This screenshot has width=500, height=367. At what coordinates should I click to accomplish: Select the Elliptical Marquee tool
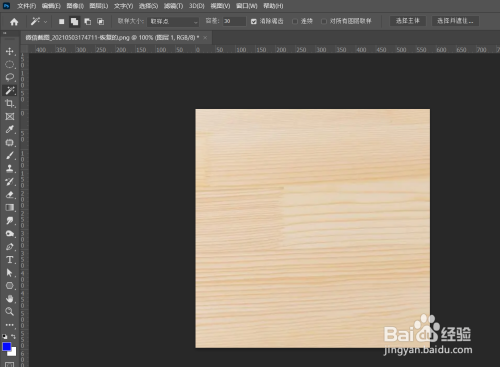pos(10,64)
